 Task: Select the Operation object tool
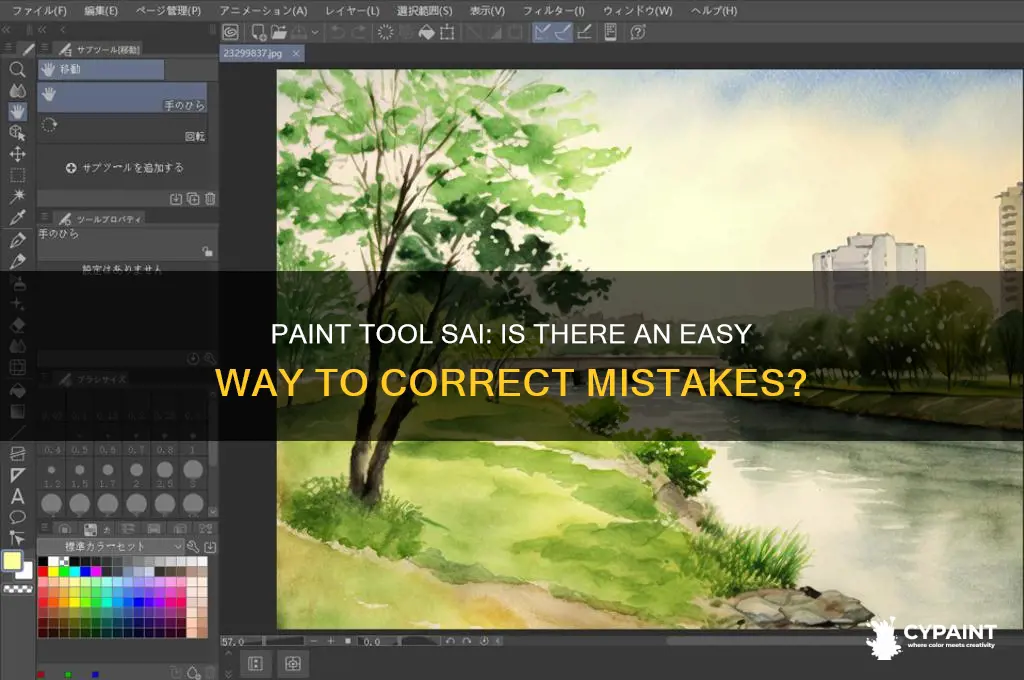click(x=18, y=133)
